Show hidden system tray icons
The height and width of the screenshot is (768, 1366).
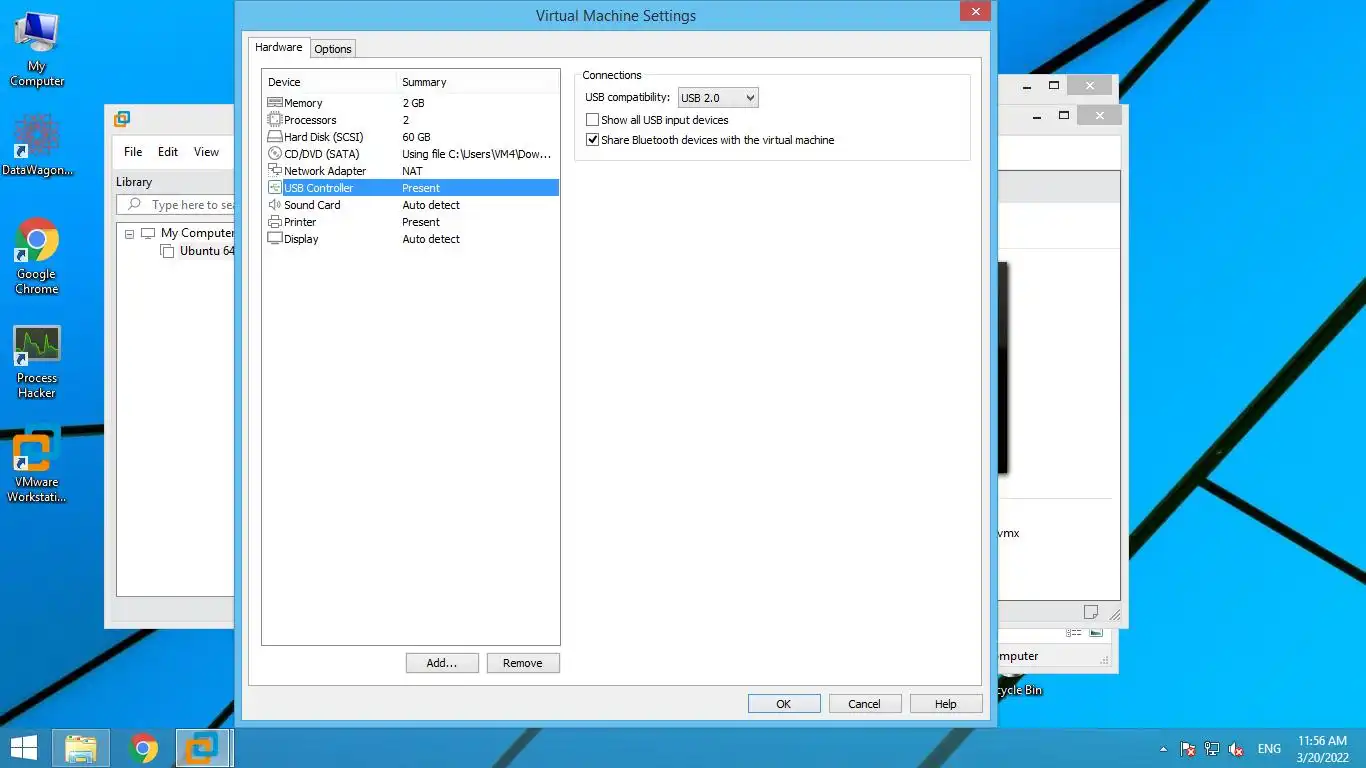(x=1163, y=749)
